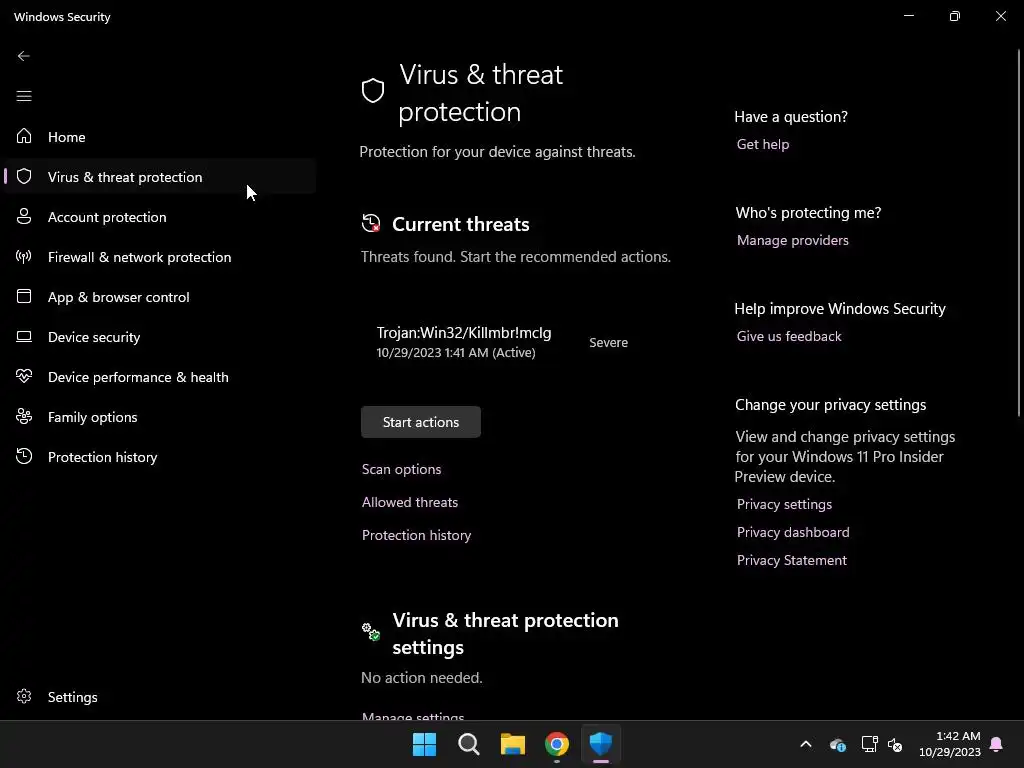Click the Manage providers link
Viewport: 1024px width, 768px height.
(793, 240)
